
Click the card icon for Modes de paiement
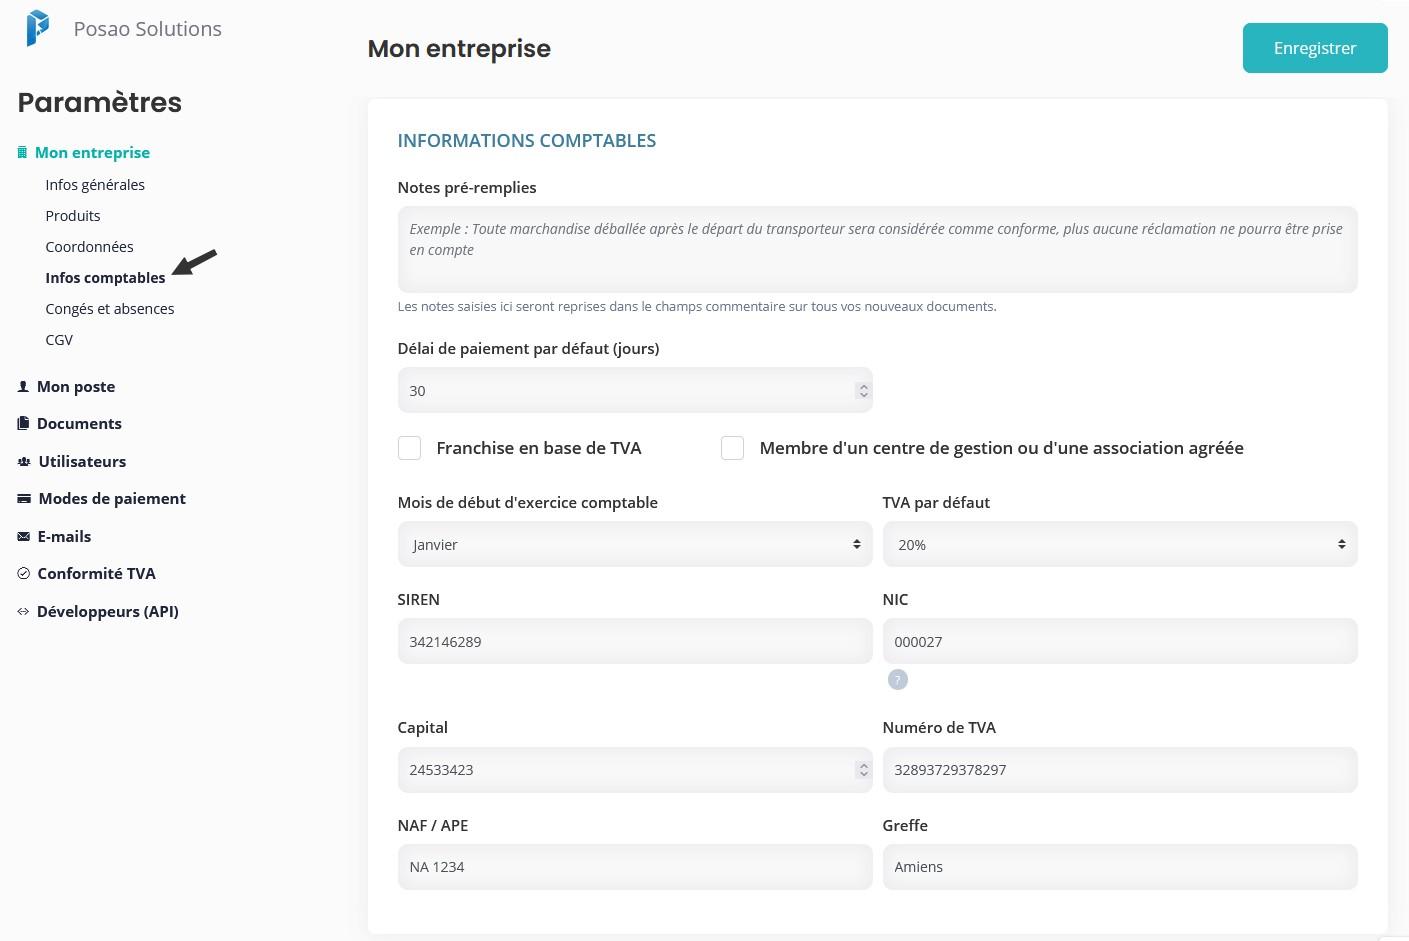(24, 499)
